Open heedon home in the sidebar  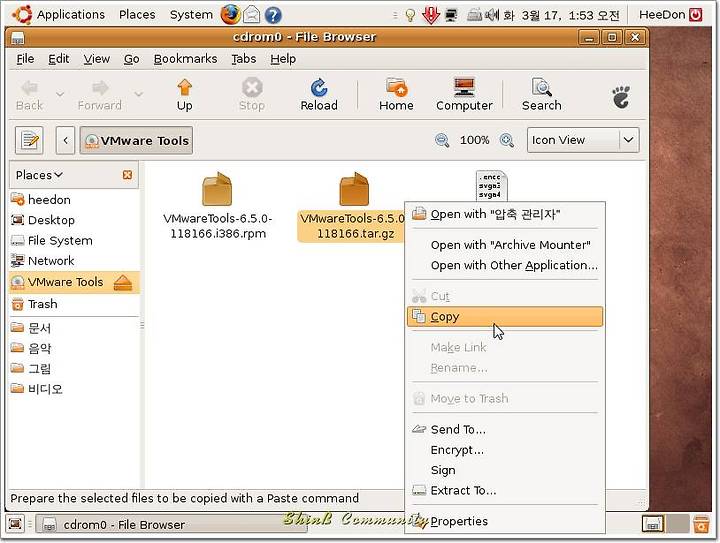click(x=74, y=200)
